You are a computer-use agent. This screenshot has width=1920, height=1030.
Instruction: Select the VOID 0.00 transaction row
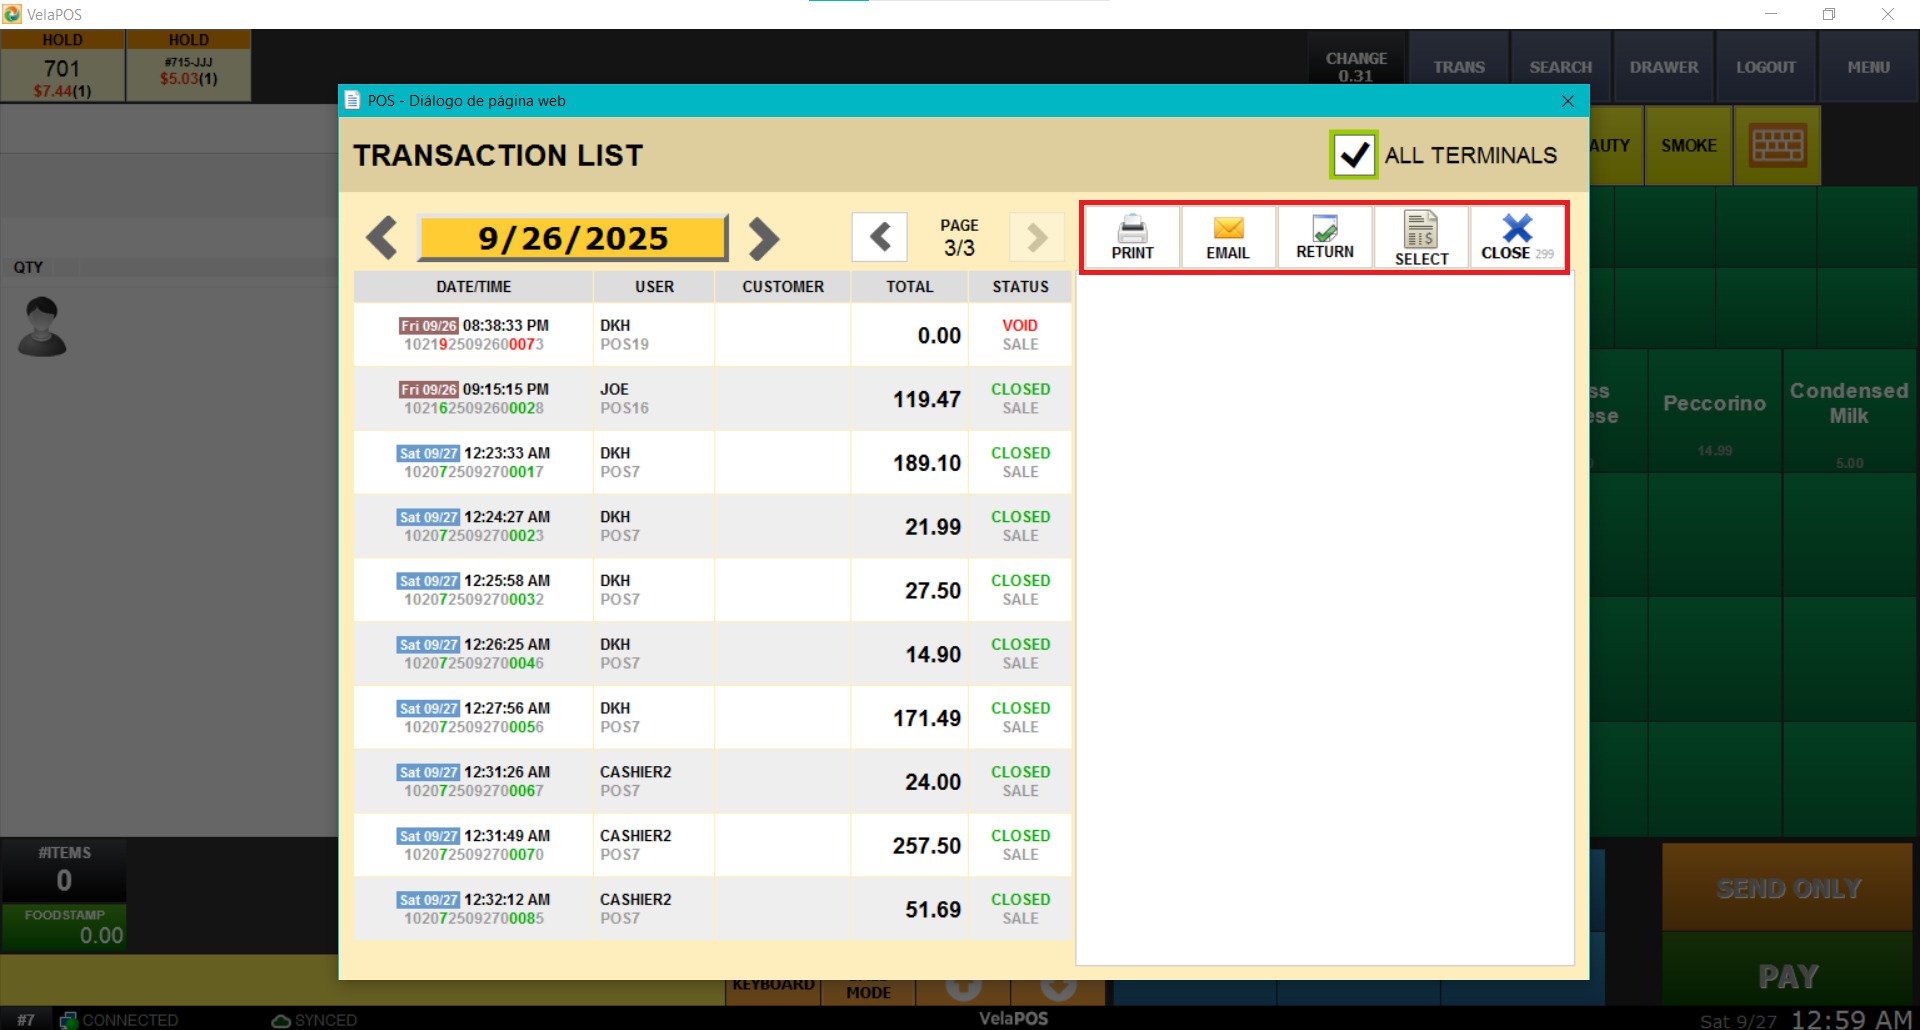pyautogui.click(x=712, y=335)
